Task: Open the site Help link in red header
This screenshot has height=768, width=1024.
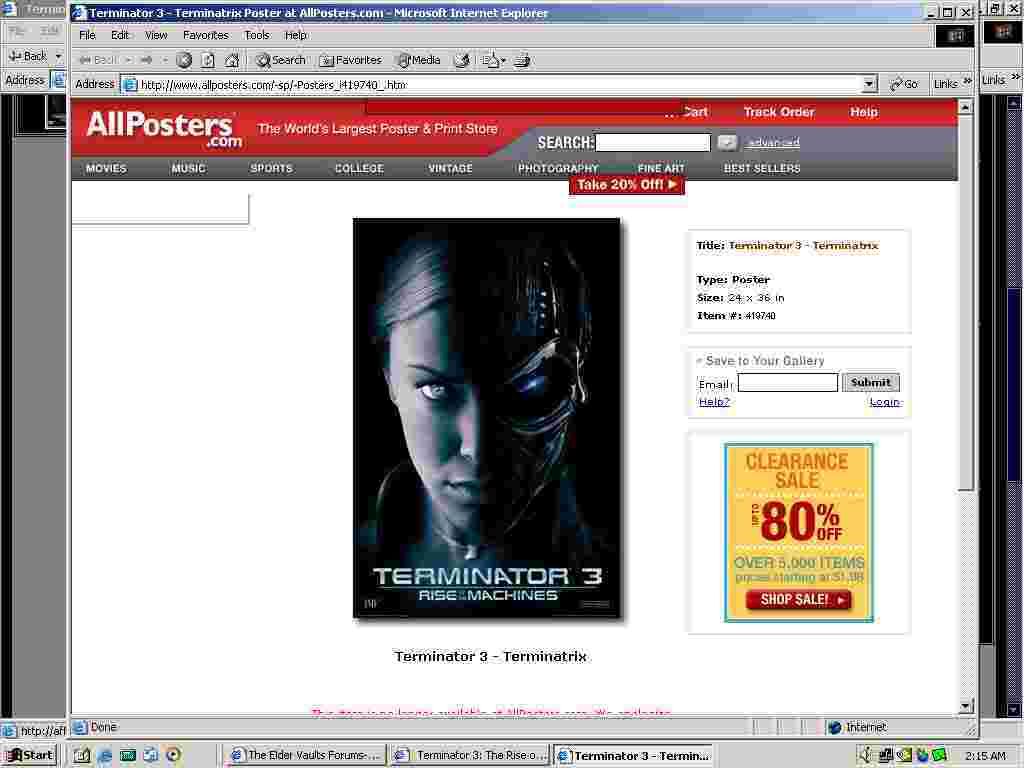Action: [863, 112]
